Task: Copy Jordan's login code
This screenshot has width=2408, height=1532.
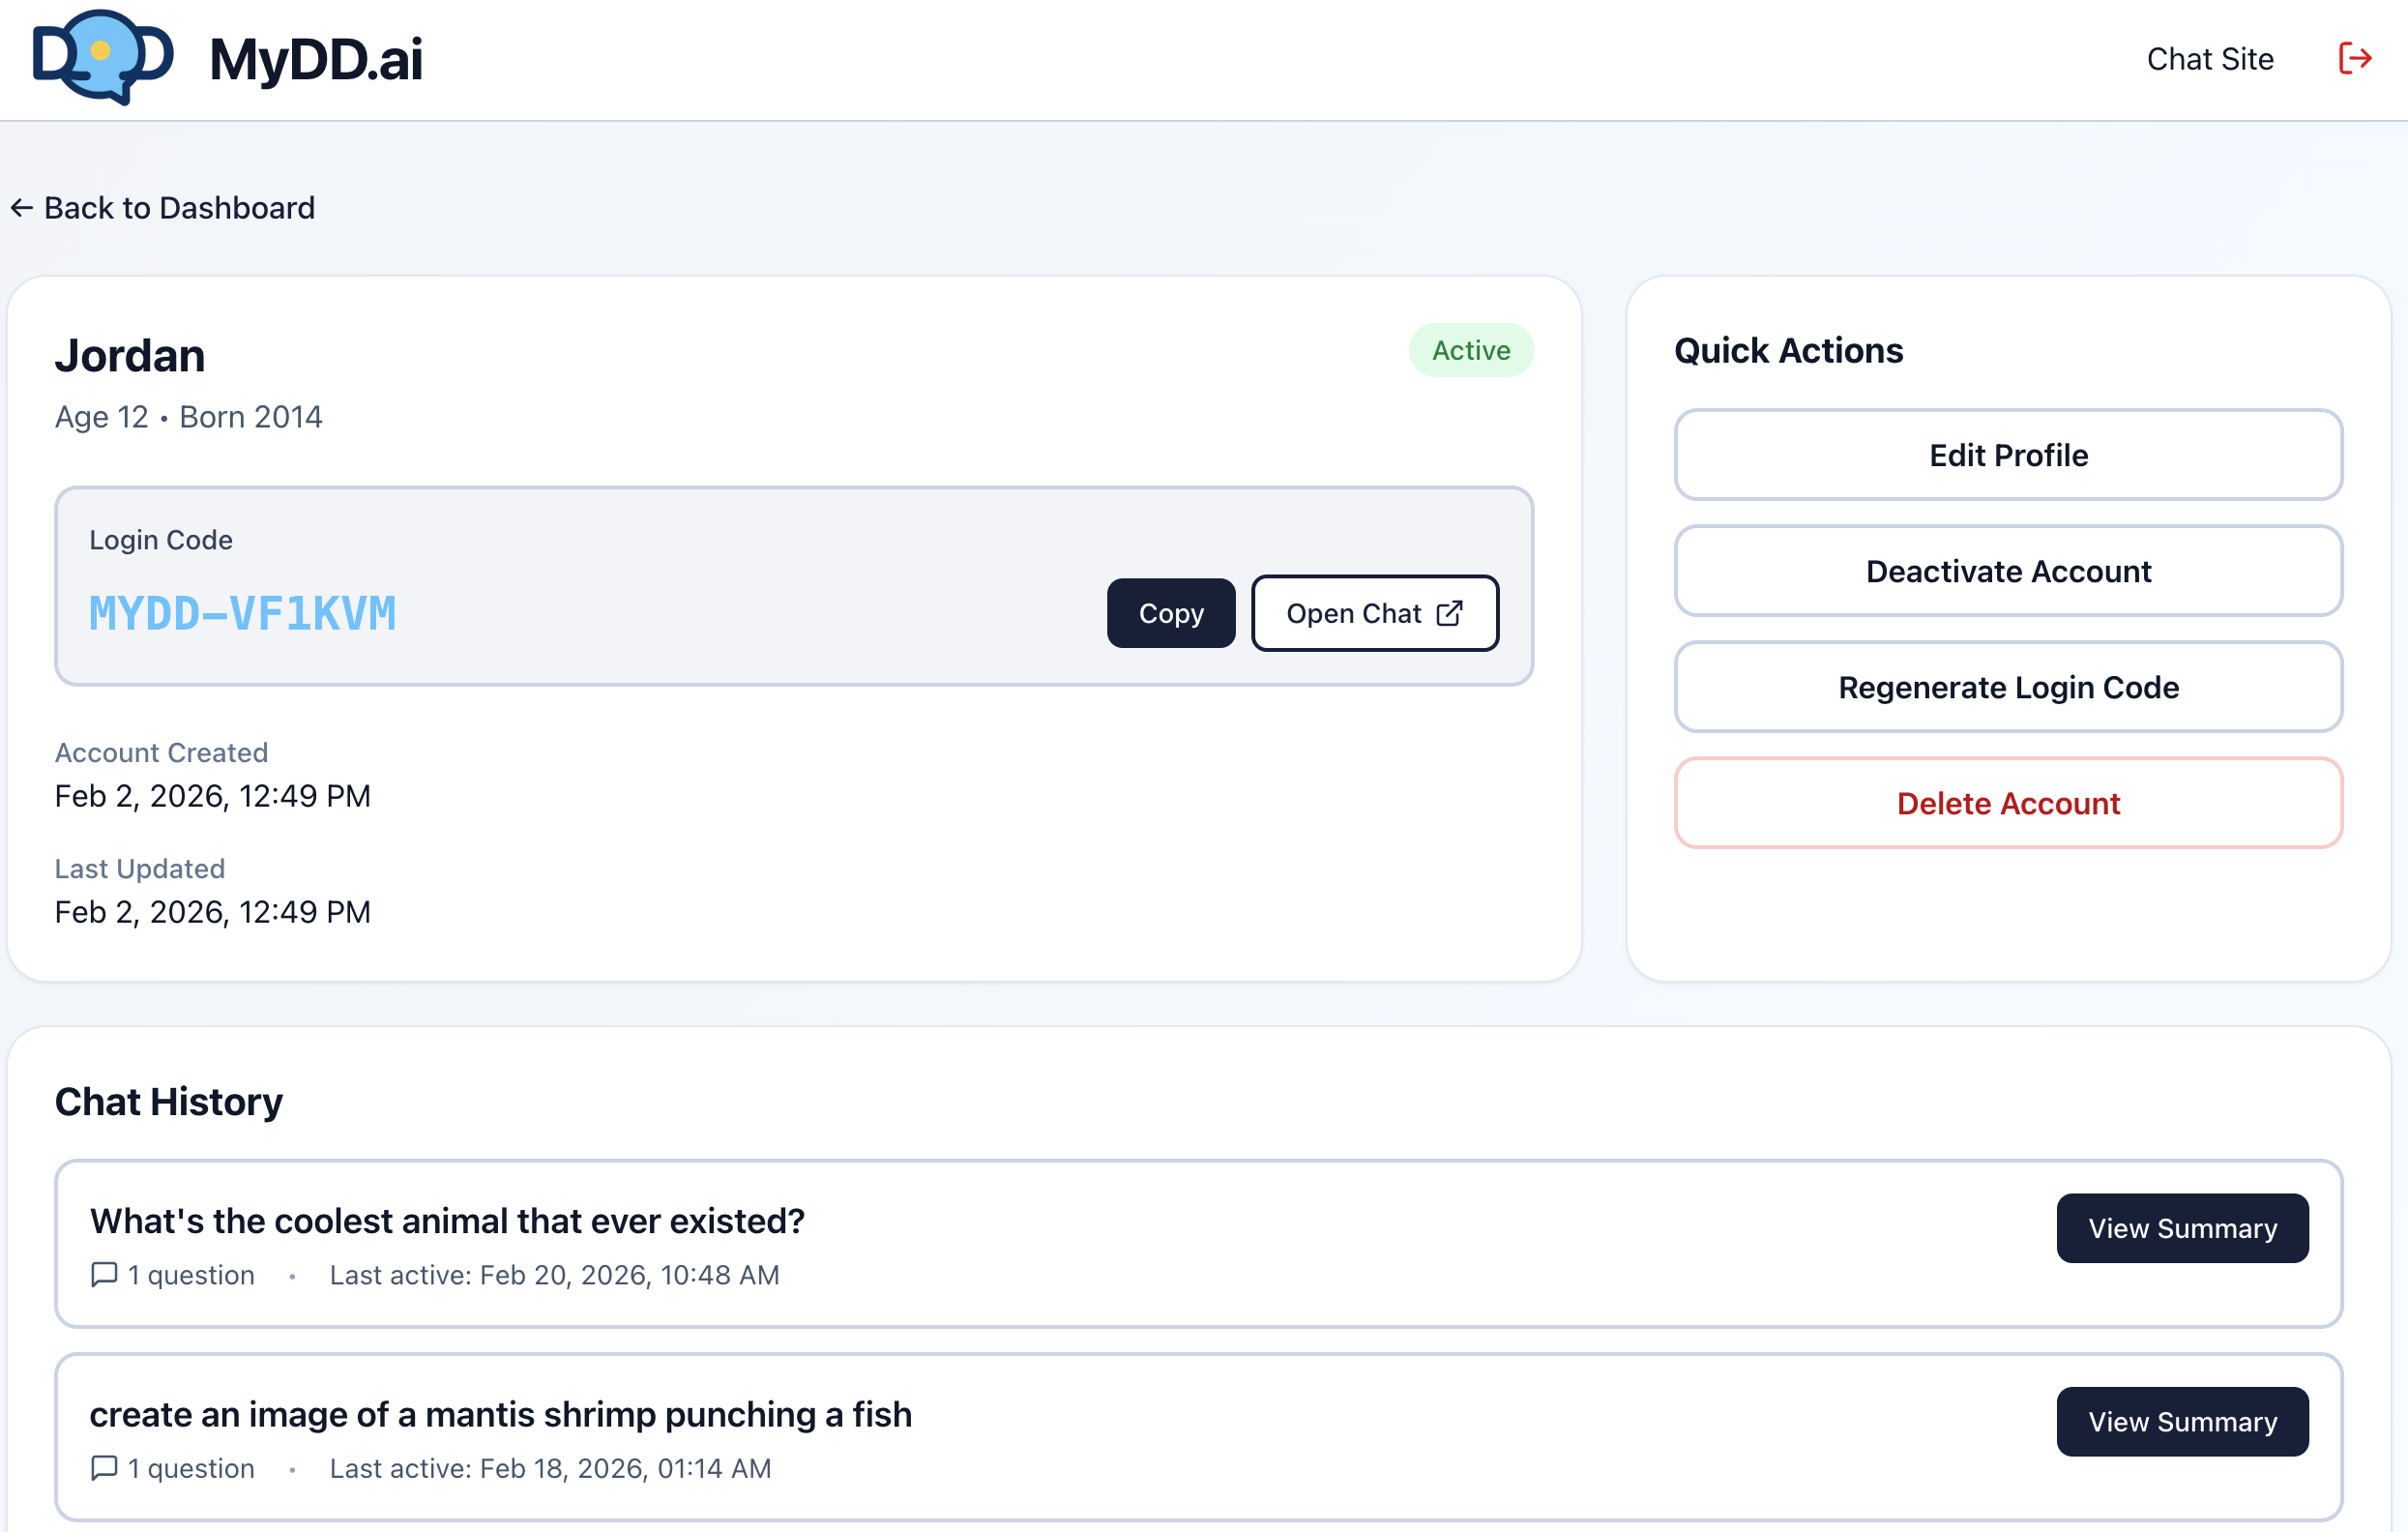Action: tap(1170, 613)
